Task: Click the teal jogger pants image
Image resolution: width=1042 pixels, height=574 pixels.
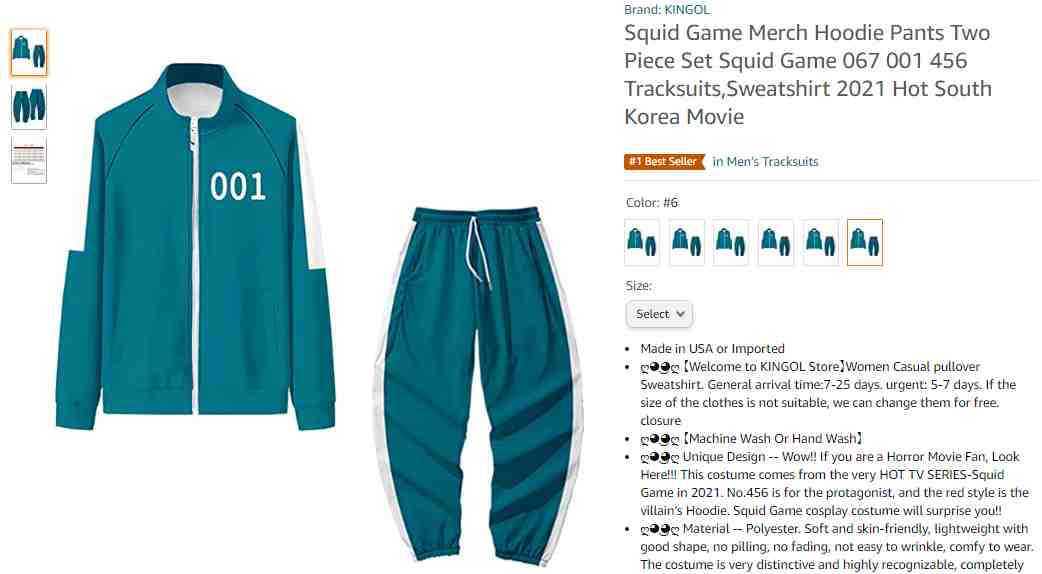Action: point(478,384)
